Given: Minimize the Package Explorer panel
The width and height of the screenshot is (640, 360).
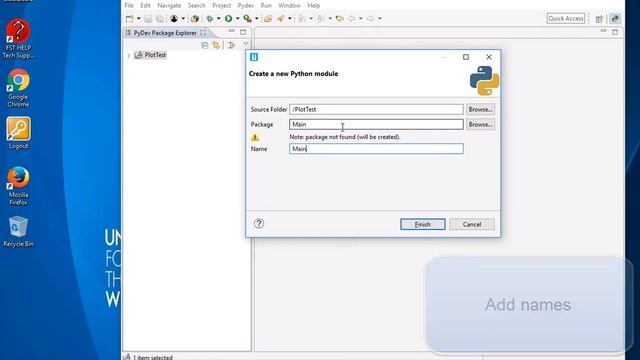Looking at the screenshot, I should (231, 31).
